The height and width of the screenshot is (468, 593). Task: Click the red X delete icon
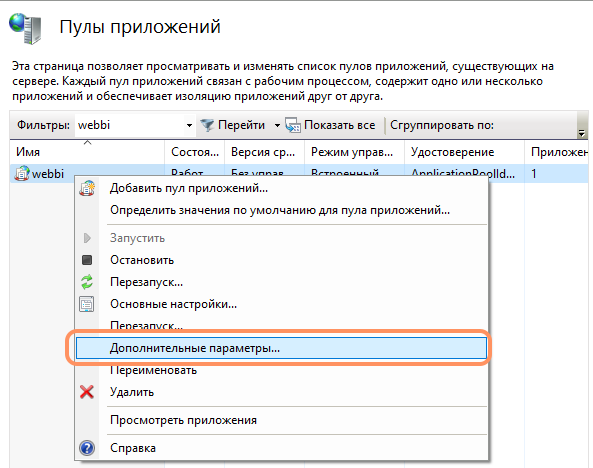coord(87,392)
